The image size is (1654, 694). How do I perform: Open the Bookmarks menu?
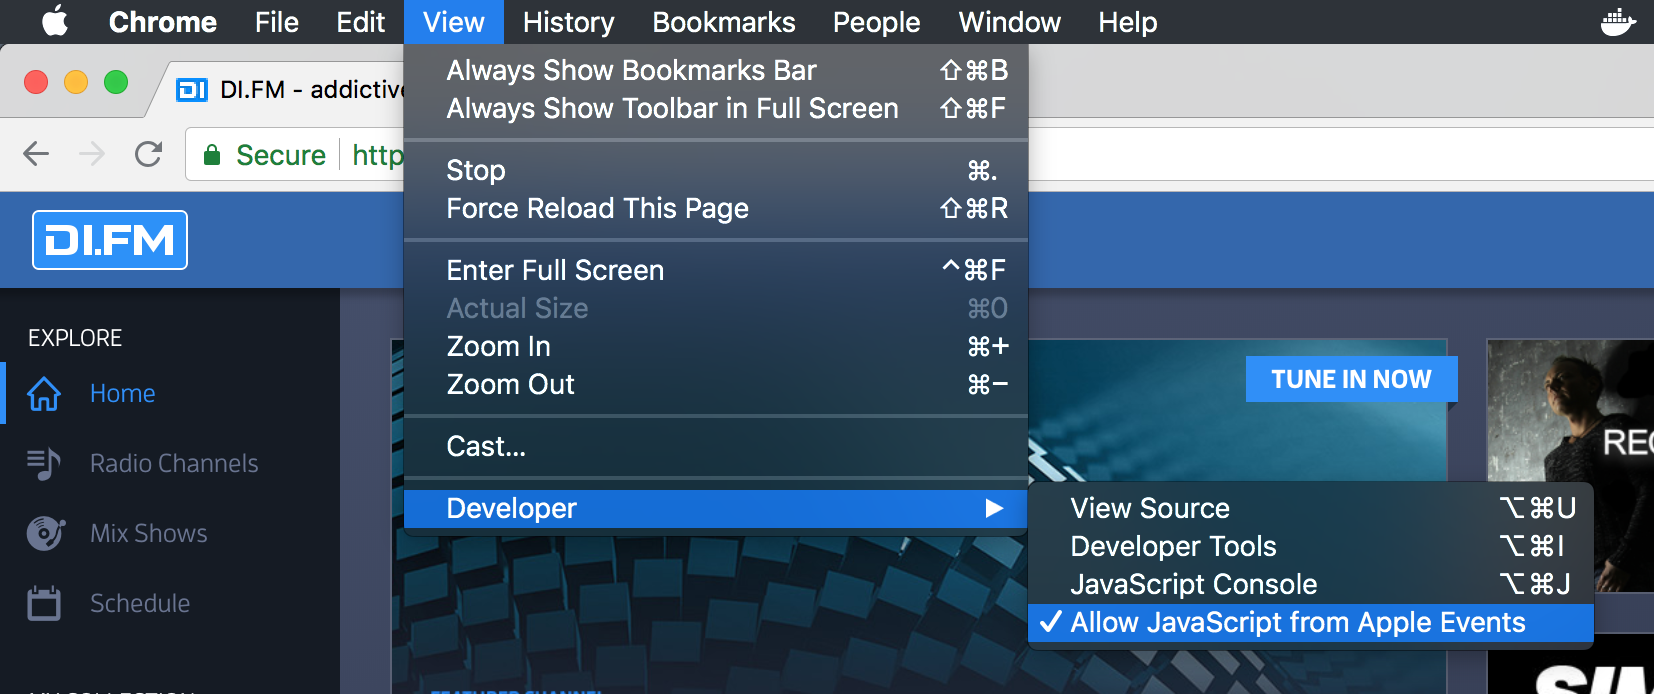click(x=724, y=22)
